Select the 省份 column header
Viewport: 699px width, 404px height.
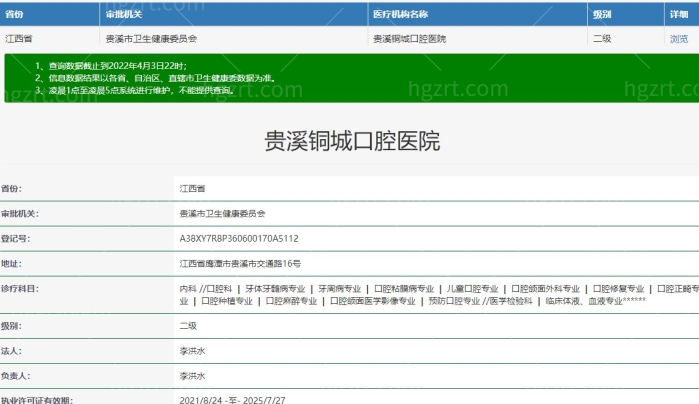coord(14,14)
